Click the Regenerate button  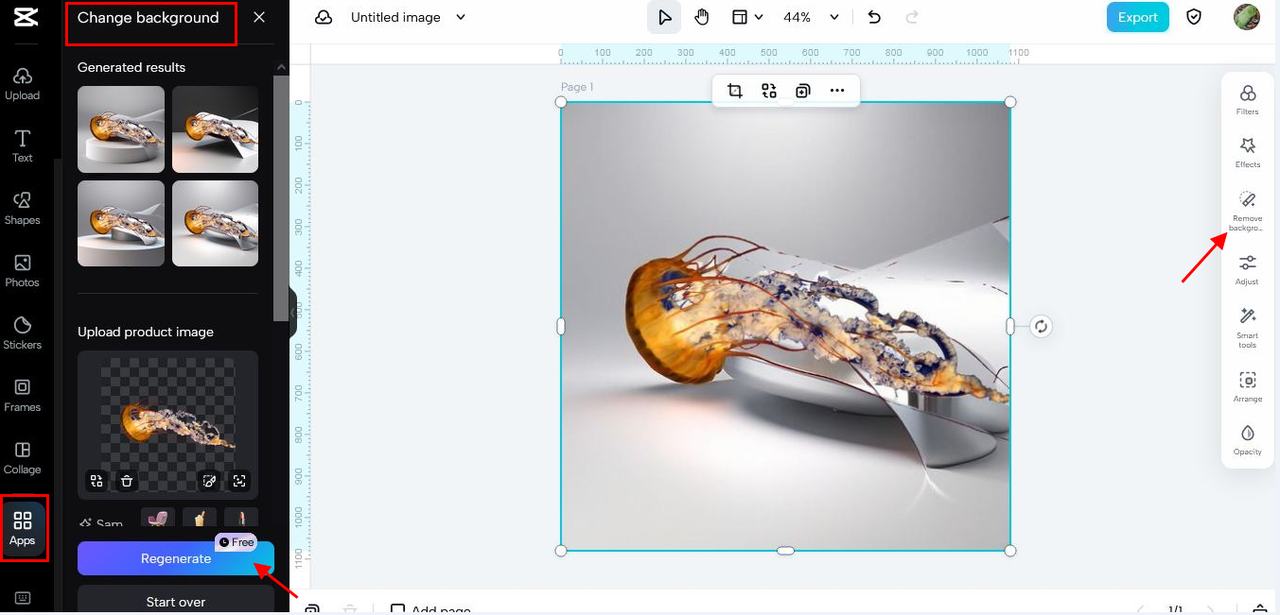(x=176, y=559)
